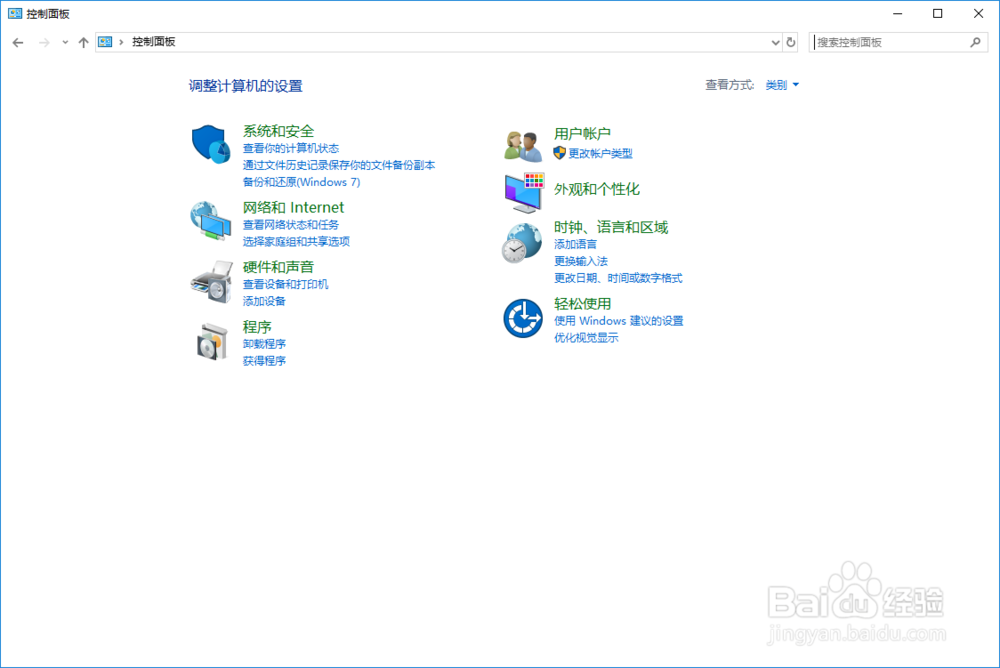
Task: Open the 类别 view-by dropdown
Action: click(x=782, y=85)
